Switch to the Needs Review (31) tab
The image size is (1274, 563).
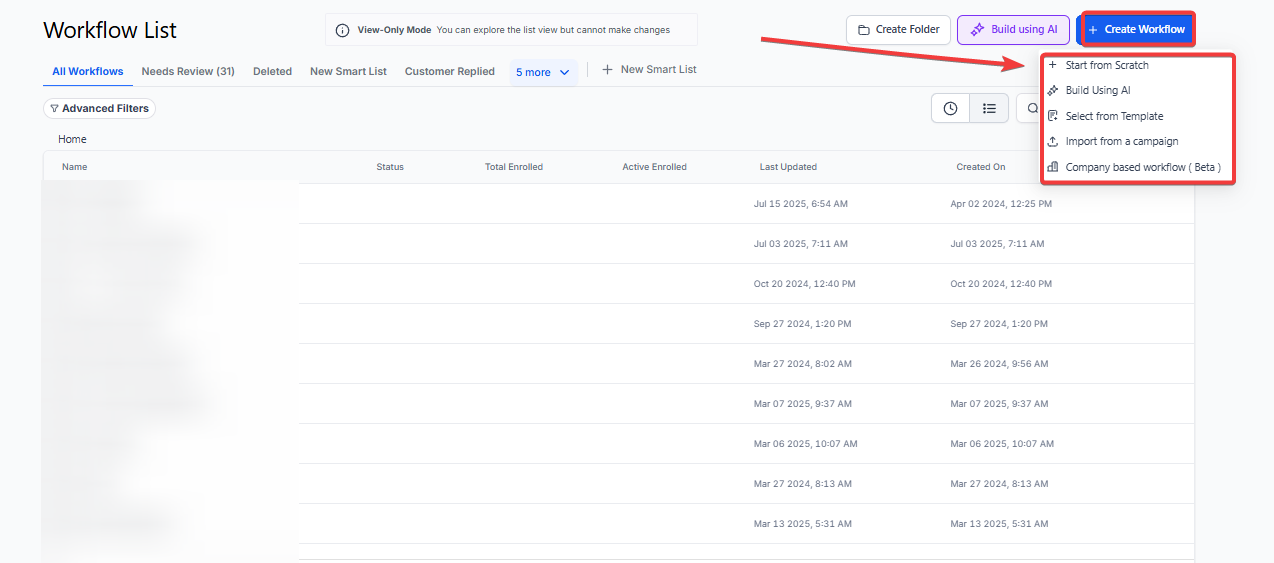click(x=188, y=71)
